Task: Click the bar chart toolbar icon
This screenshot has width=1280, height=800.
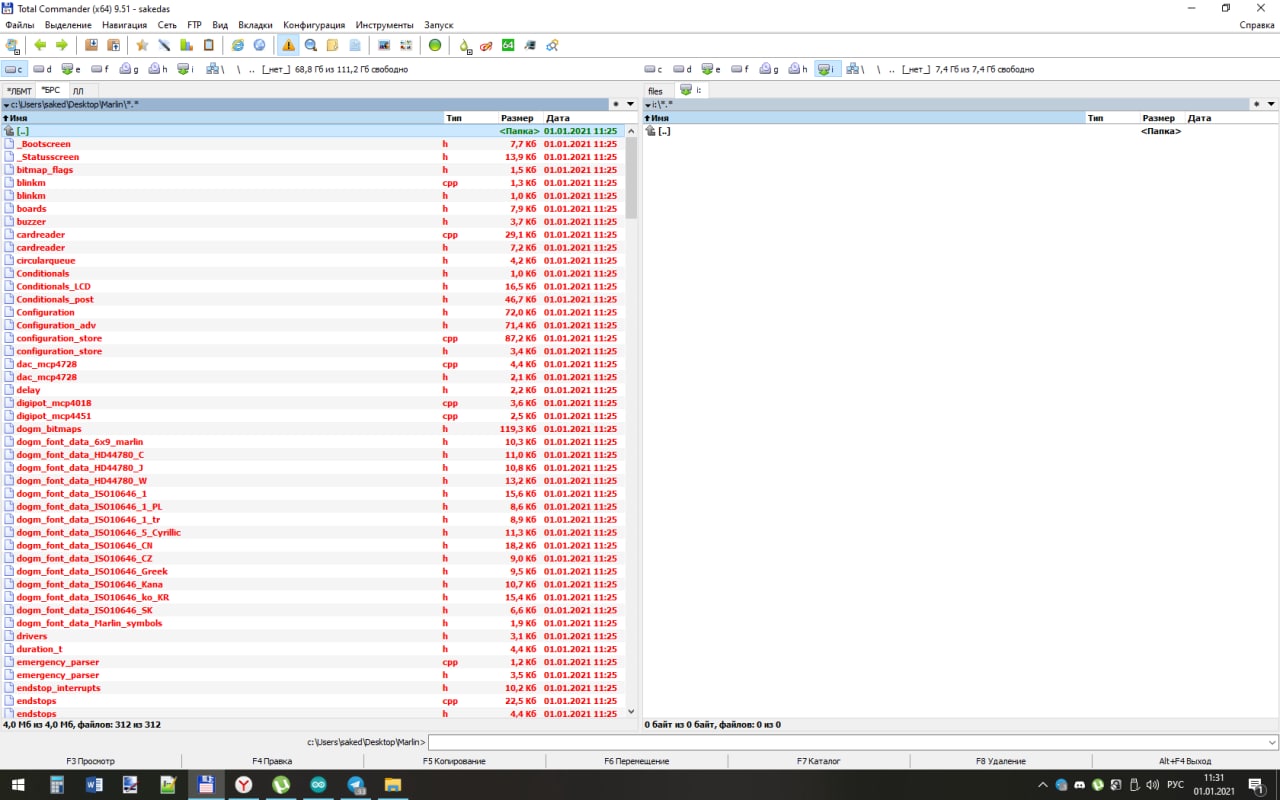Action: click(x=186, y=45)
